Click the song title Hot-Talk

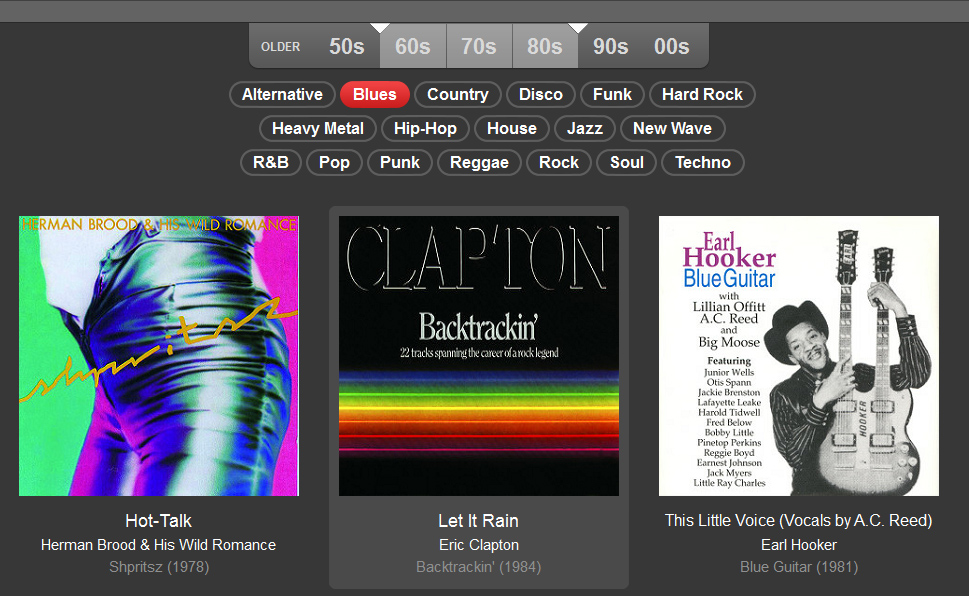click(159, 521)
